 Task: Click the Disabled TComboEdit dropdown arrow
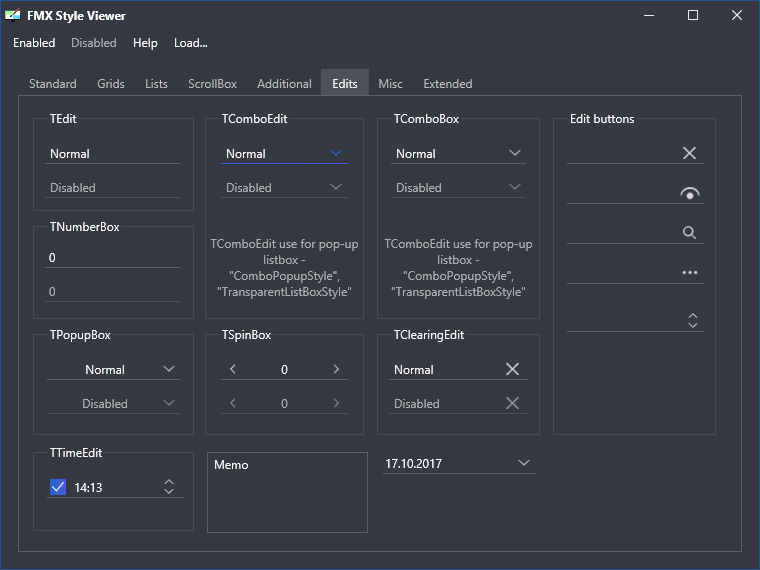pyautogui.click(x=336, y=187)
